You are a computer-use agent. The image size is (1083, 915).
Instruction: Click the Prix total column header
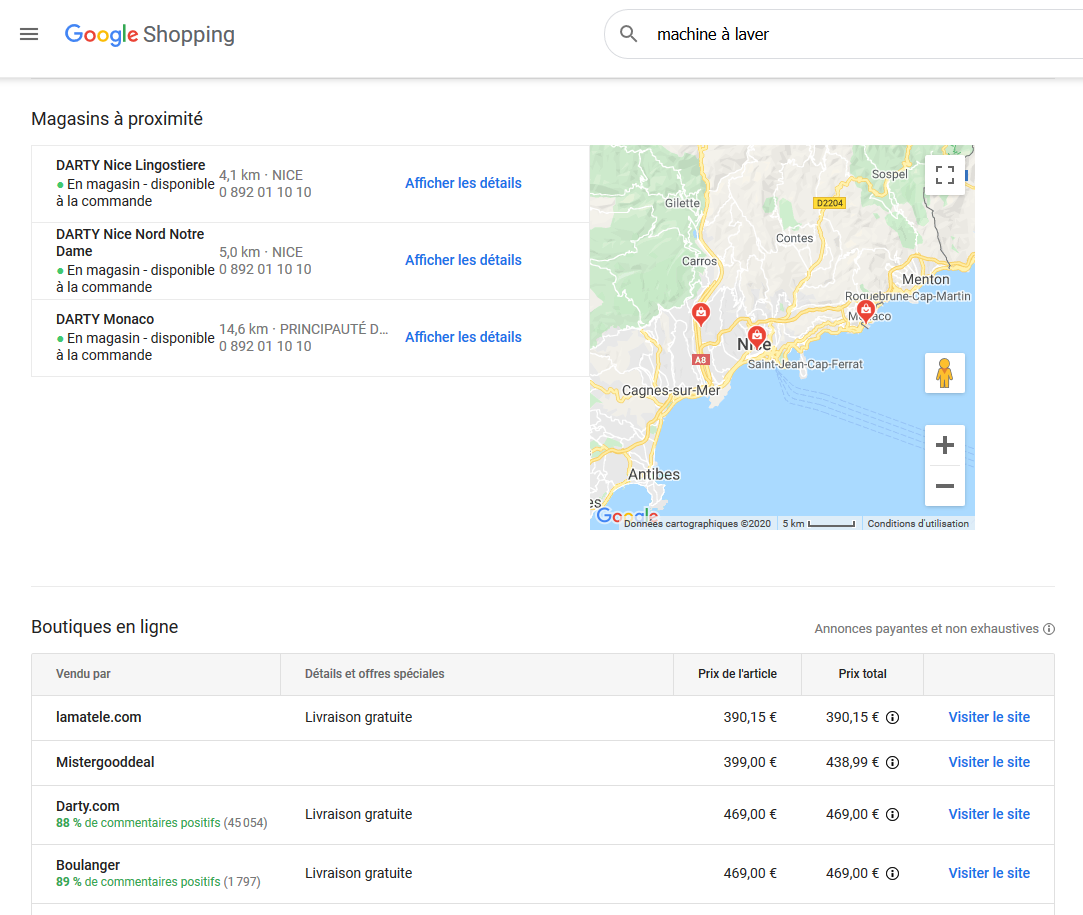[862, 673]
